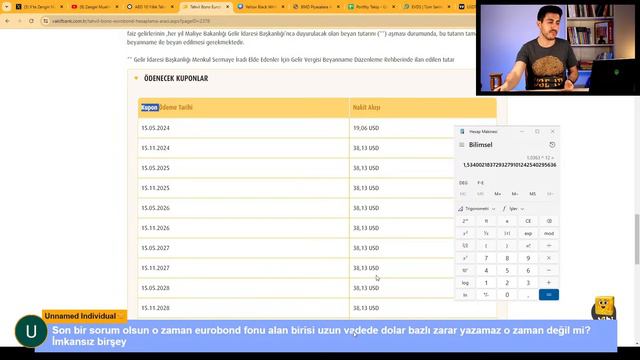Screen dimensions: 640x360
Task: Open the calculator navigation menu
Action: 462,145
